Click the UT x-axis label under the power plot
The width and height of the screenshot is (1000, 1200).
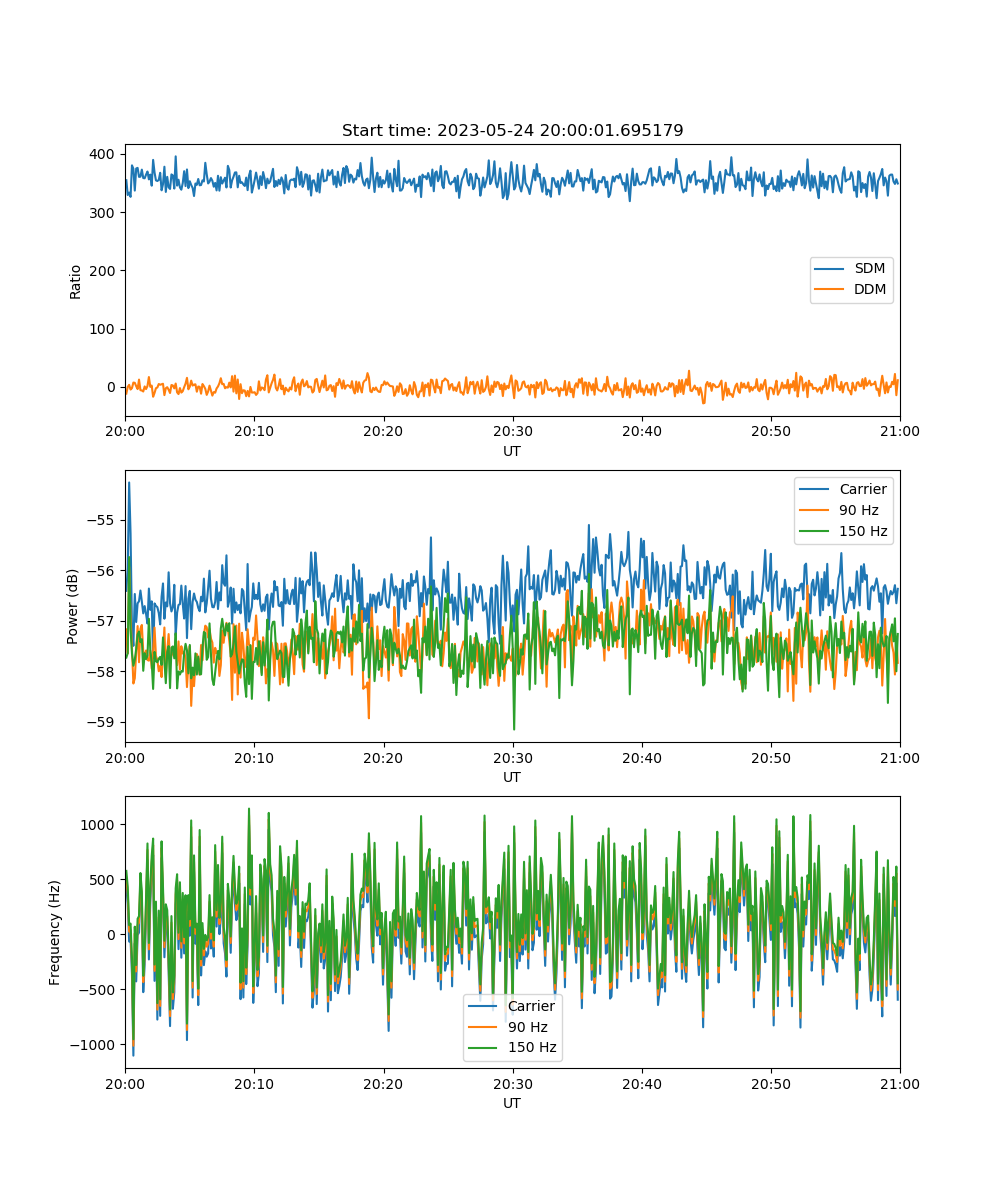click(x=512, y=777)
